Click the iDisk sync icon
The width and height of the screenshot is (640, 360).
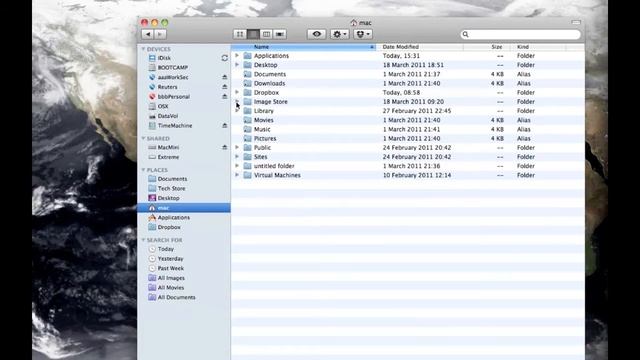(x=224, y=58)
